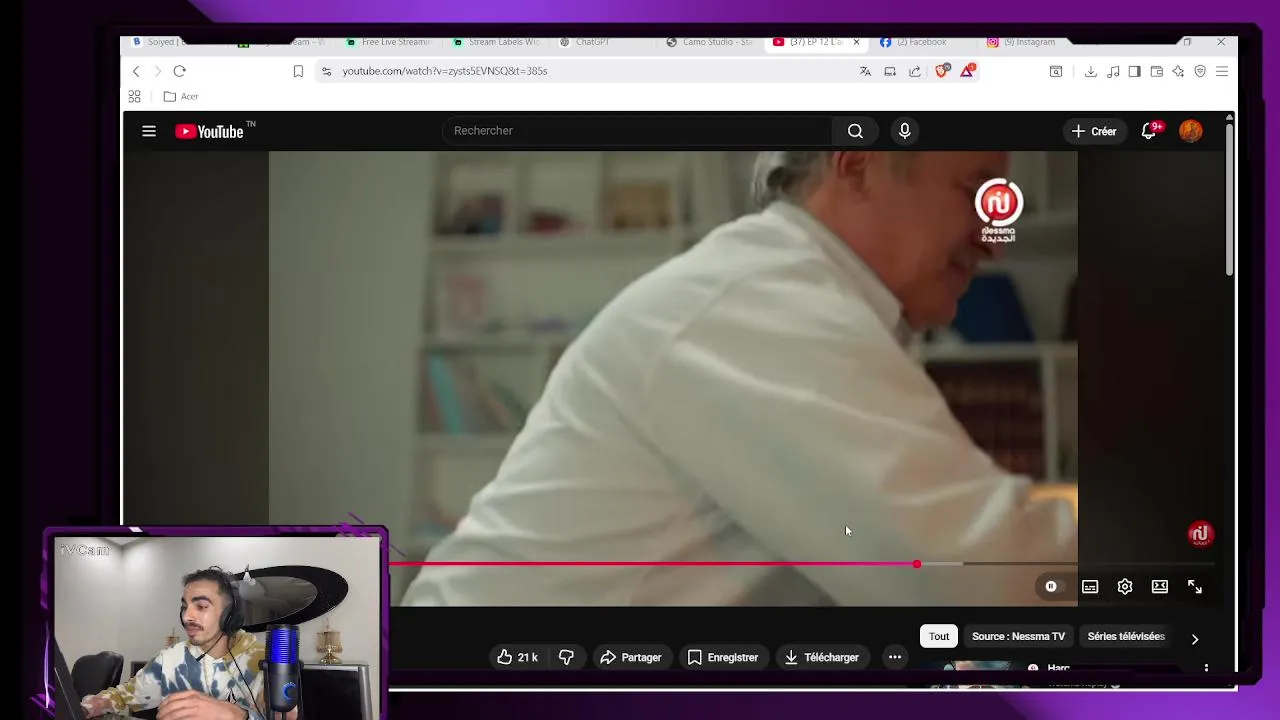The height and width of the screenshot is (720, 1280).
Task: Click the Partager share button
Action: click(631, 657)
